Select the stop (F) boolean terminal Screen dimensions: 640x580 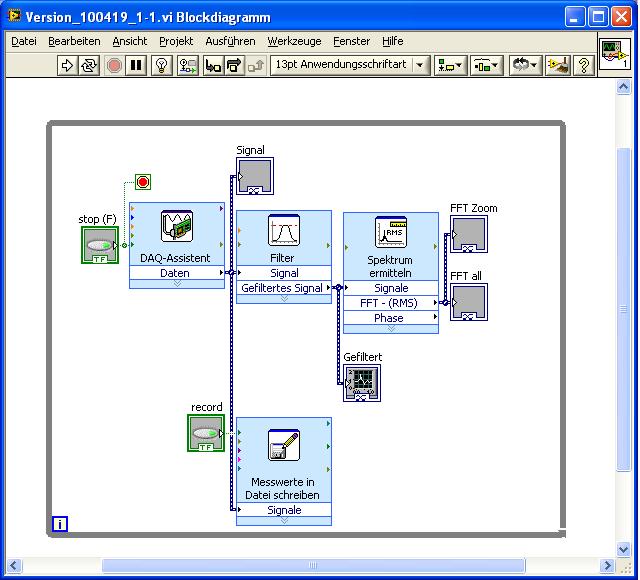100,245
